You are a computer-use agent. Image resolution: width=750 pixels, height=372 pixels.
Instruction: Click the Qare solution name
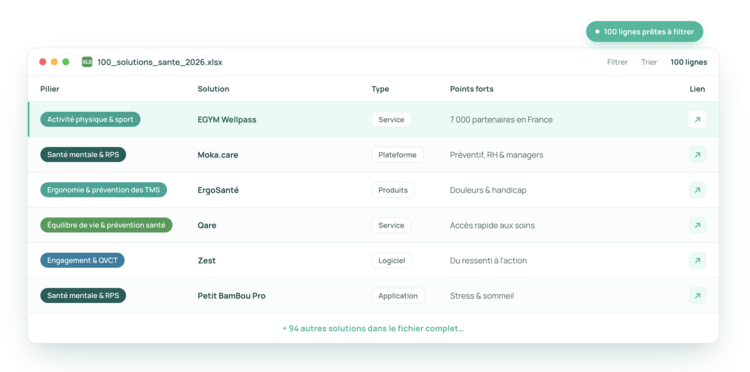207,225
